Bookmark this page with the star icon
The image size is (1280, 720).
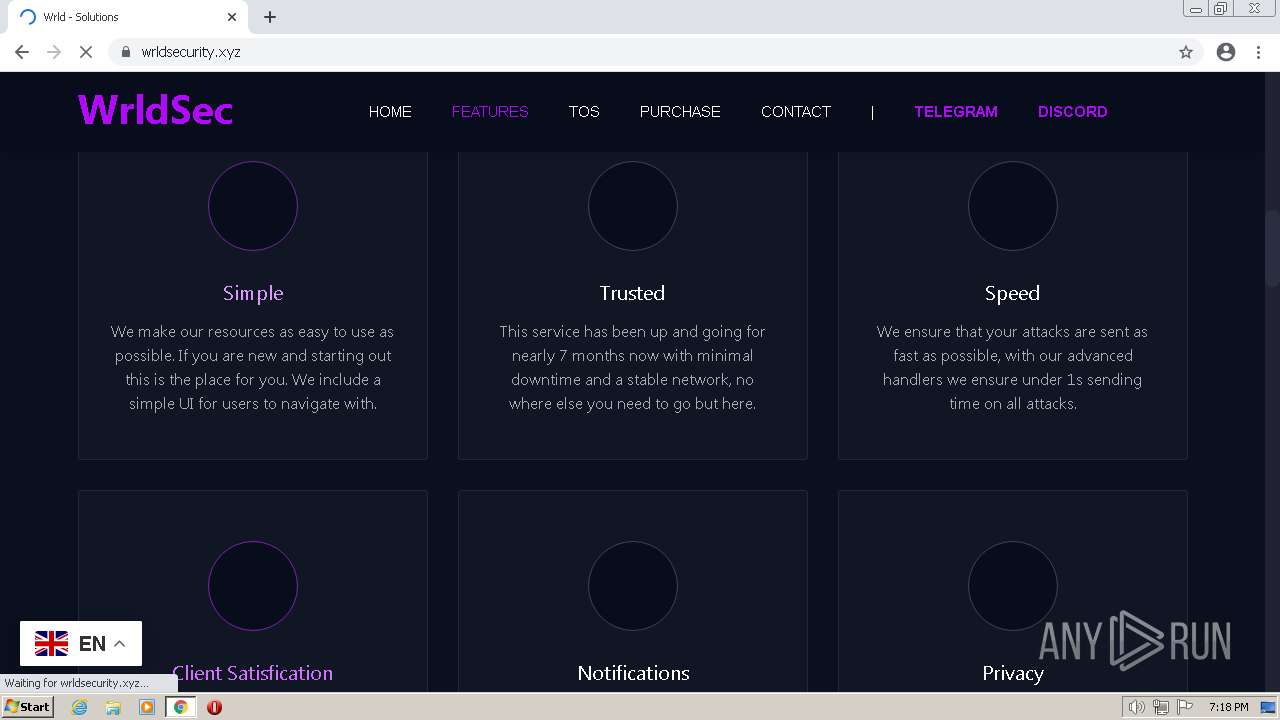point(1186,52)
